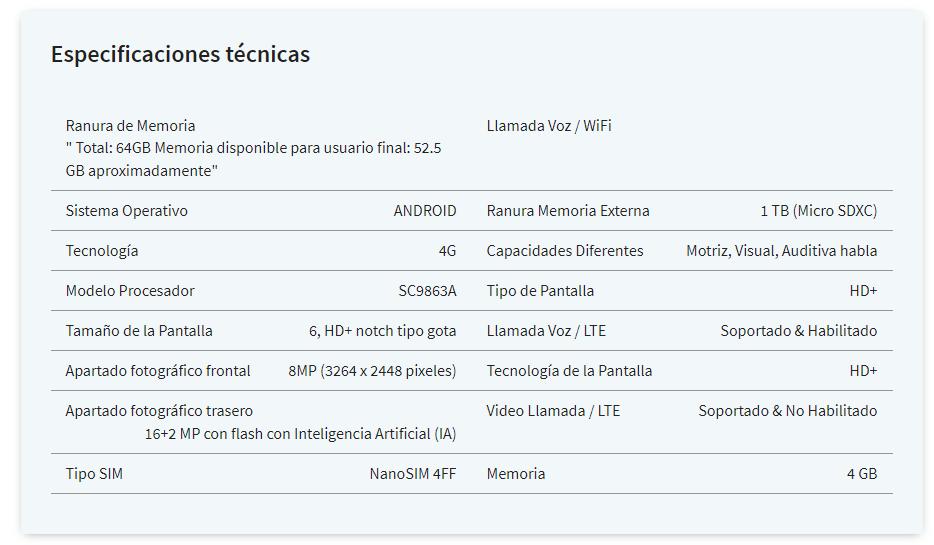Click the Sistema Operativo row label
Screen dimensions: 934x545
point(126,211)
